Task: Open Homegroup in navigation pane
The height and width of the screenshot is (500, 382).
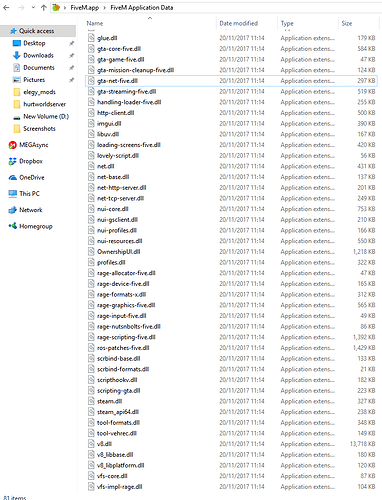Action: tap(36, 226)
